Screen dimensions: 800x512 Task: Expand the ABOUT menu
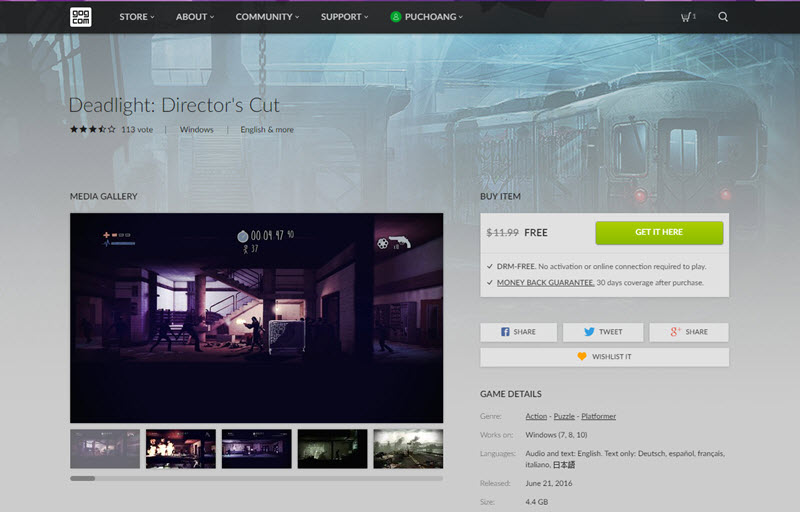click(x=195, y=17)
